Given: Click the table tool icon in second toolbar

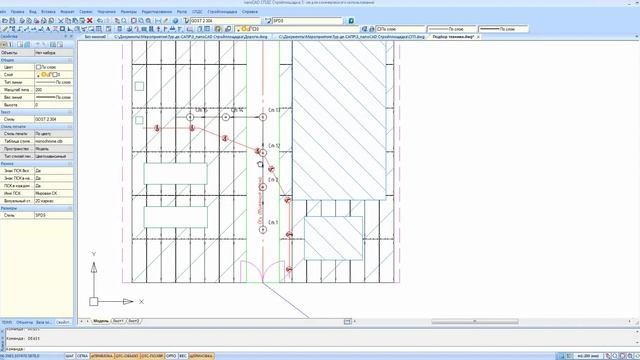Looking at the screenshot, I should coord(99,29).
